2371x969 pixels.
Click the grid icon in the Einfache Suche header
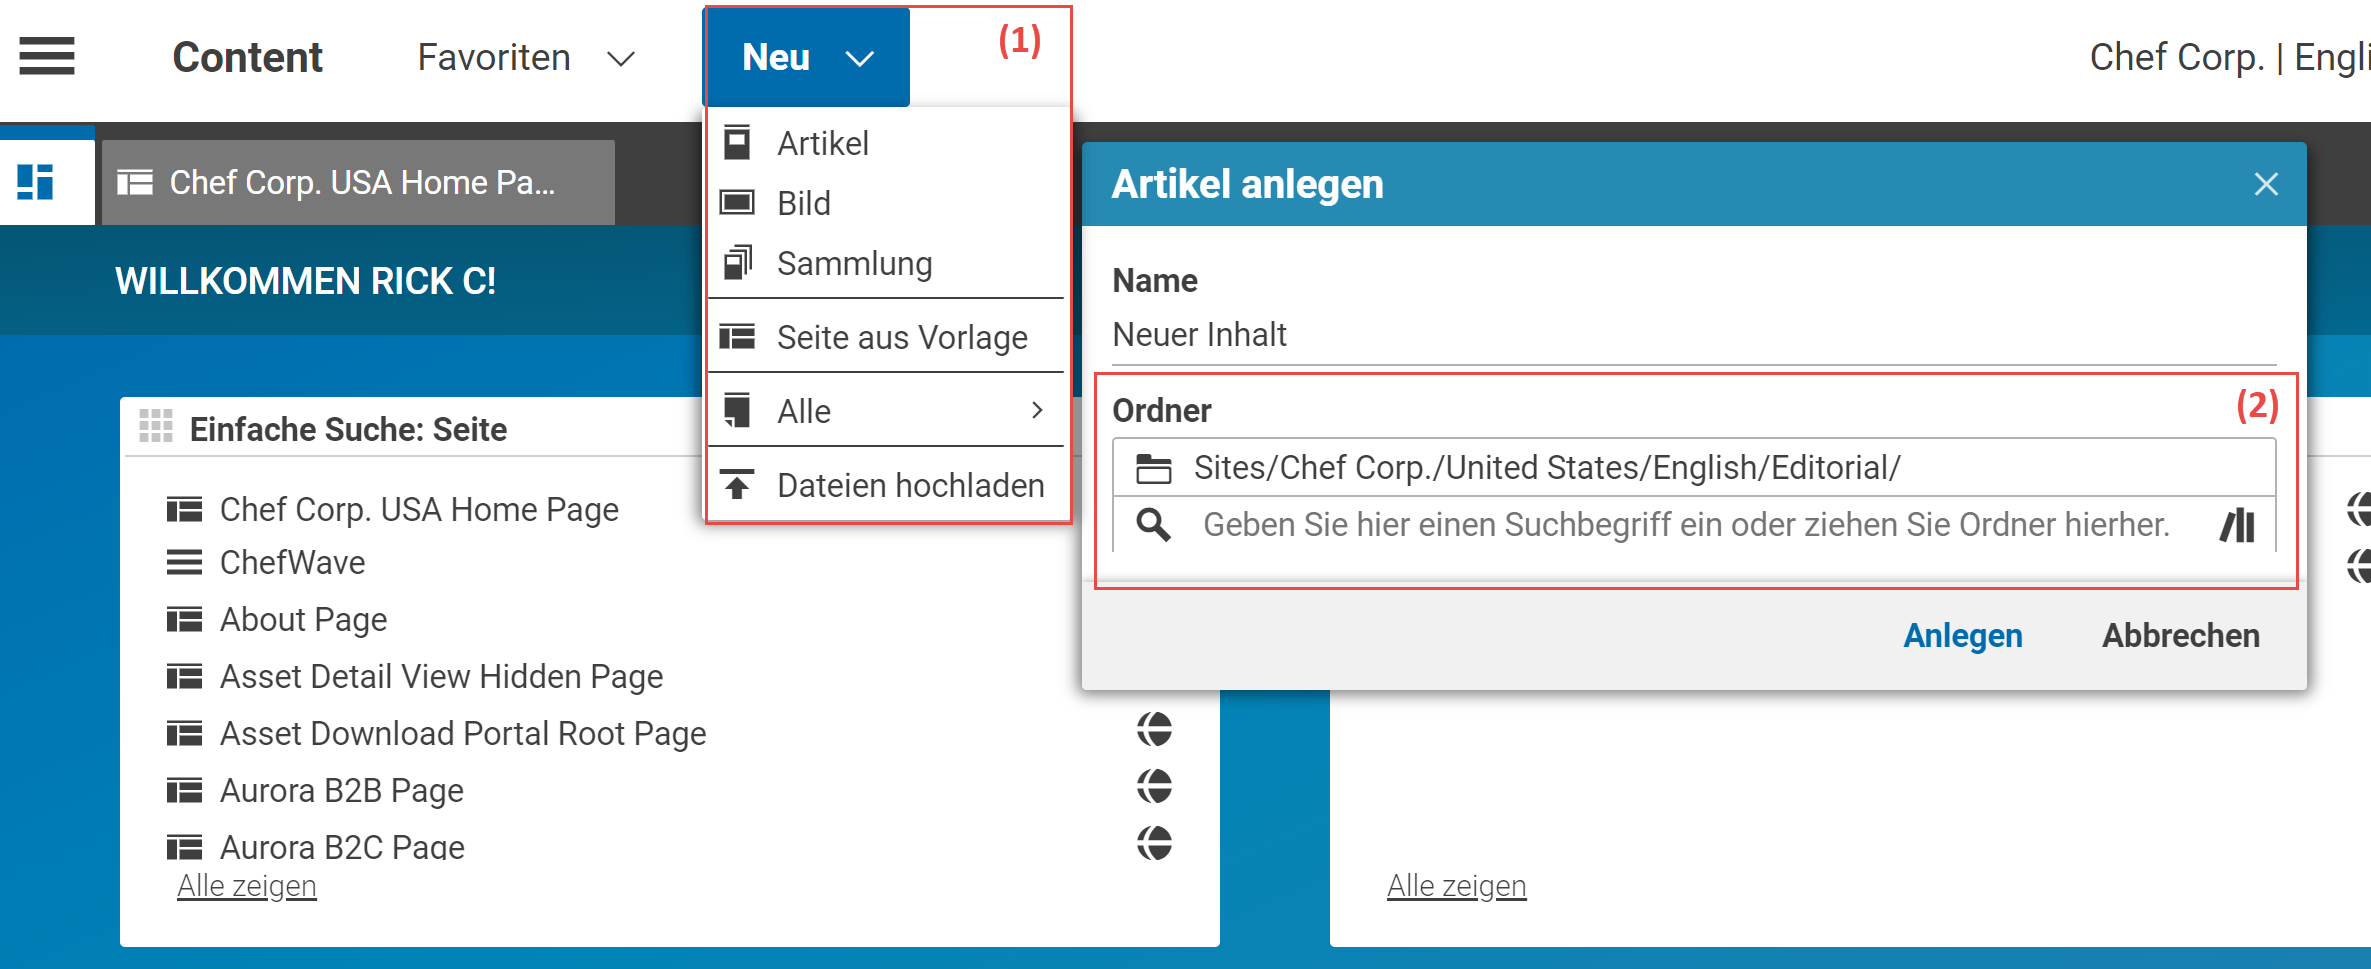tap(155, 428)
